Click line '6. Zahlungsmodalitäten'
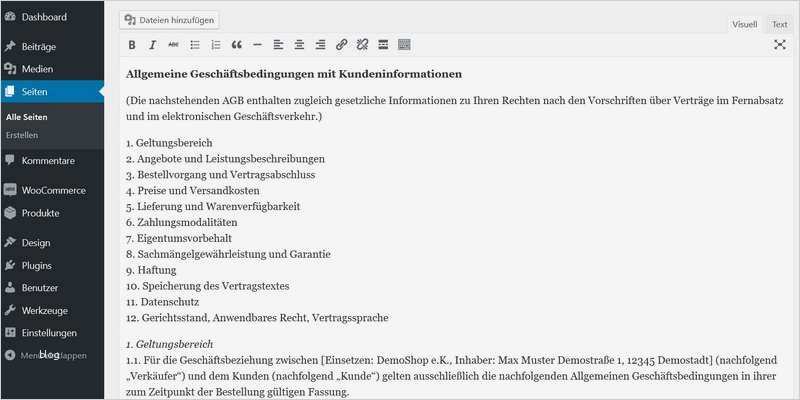The width and height of the screenshot is (800, 400). (182, 222)
